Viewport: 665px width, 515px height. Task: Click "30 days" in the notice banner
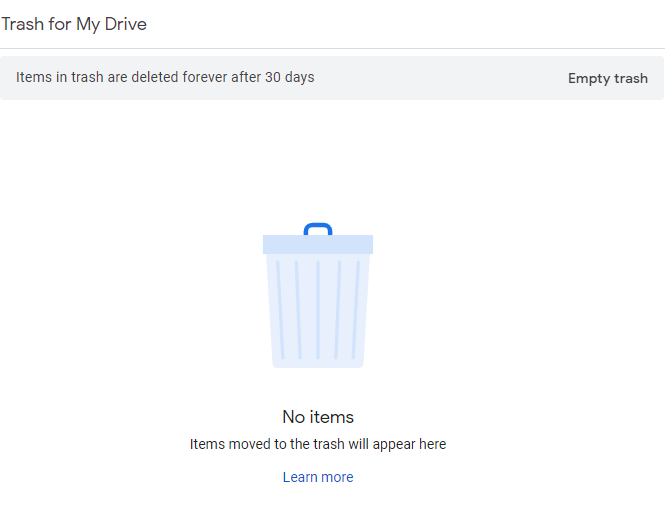(x=290, y=77)
